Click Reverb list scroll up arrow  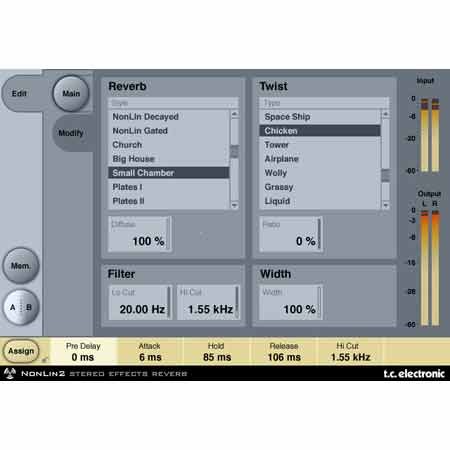point(234,114)
